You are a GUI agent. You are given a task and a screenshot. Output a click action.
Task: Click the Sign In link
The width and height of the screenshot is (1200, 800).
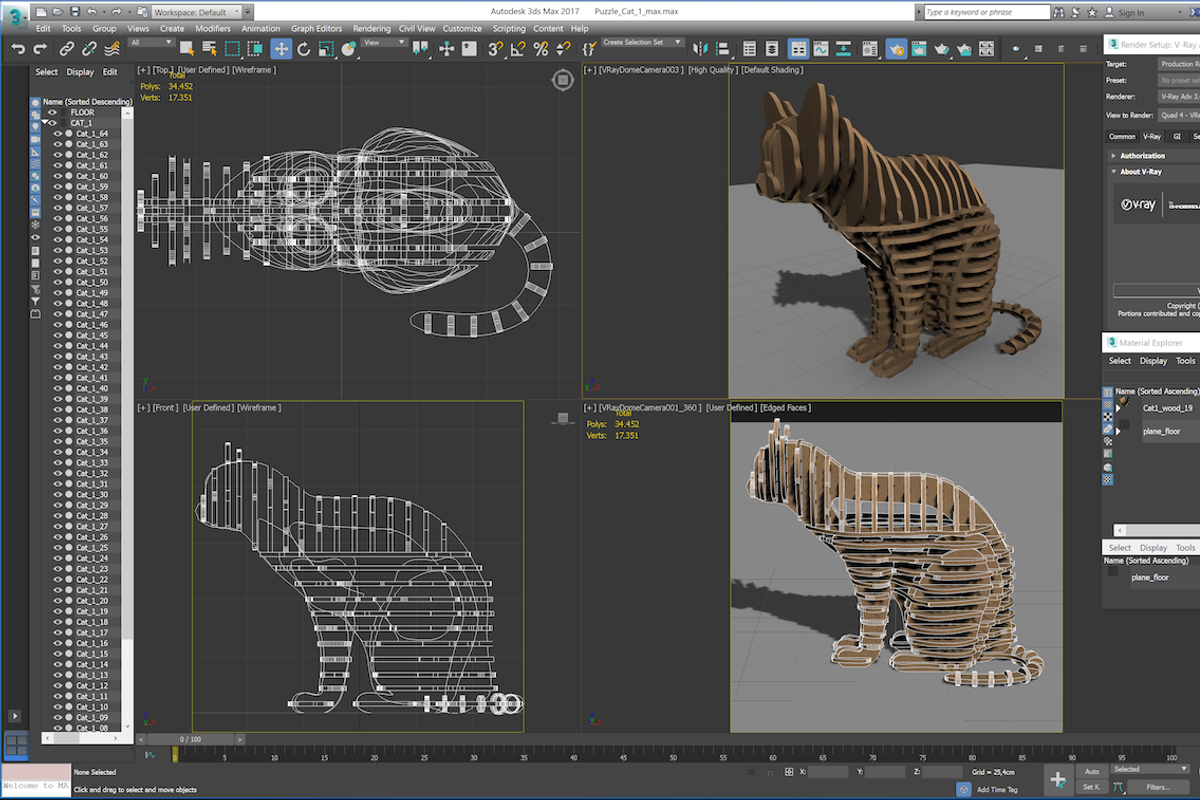(x=1131, y=13)
